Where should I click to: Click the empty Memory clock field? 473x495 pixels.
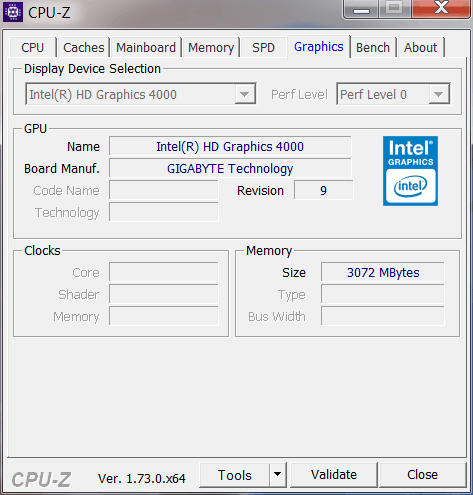pos(164,316)
